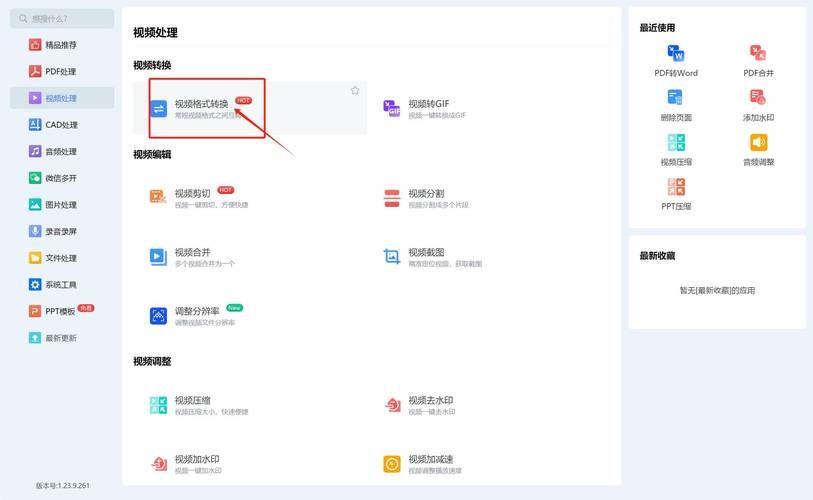
Task: Open recent 音频调整 icon
Action: (759, 142)
